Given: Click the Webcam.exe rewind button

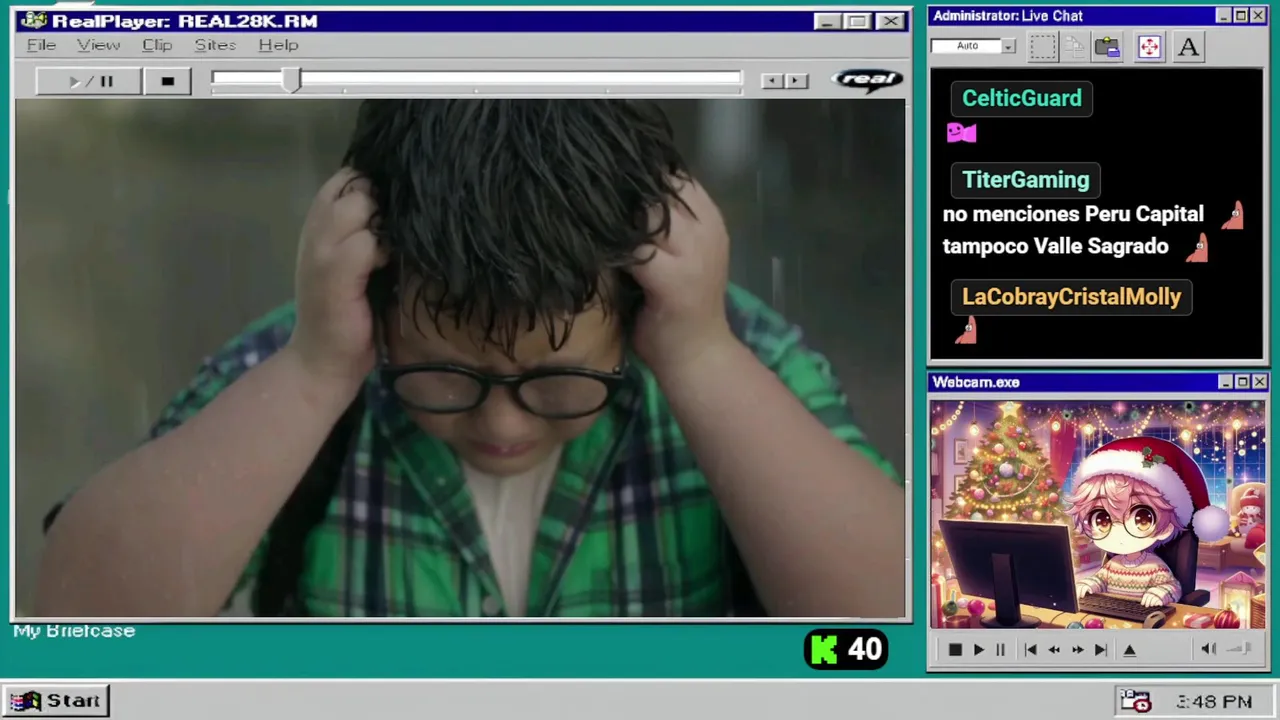Looking at the screenshot, I should click(1054, 650).
